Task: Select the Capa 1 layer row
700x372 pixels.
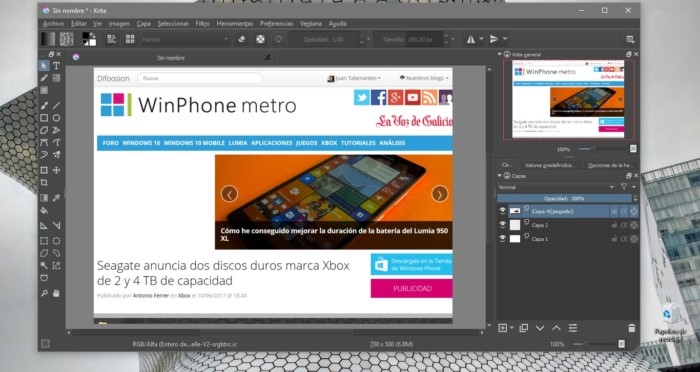Action: [567, 238]
